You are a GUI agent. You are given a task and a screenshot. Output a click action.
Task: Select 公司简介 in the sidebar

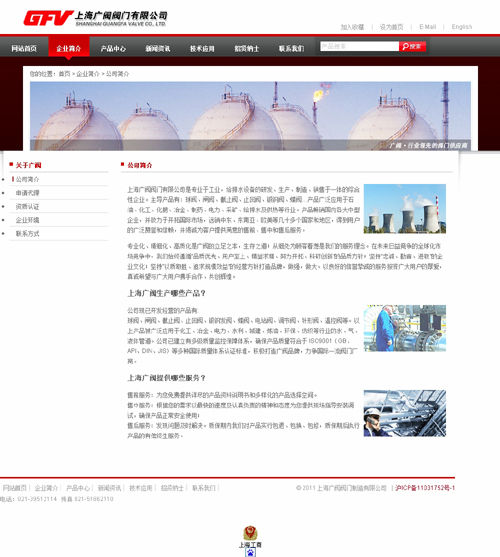tap(27, 179)
